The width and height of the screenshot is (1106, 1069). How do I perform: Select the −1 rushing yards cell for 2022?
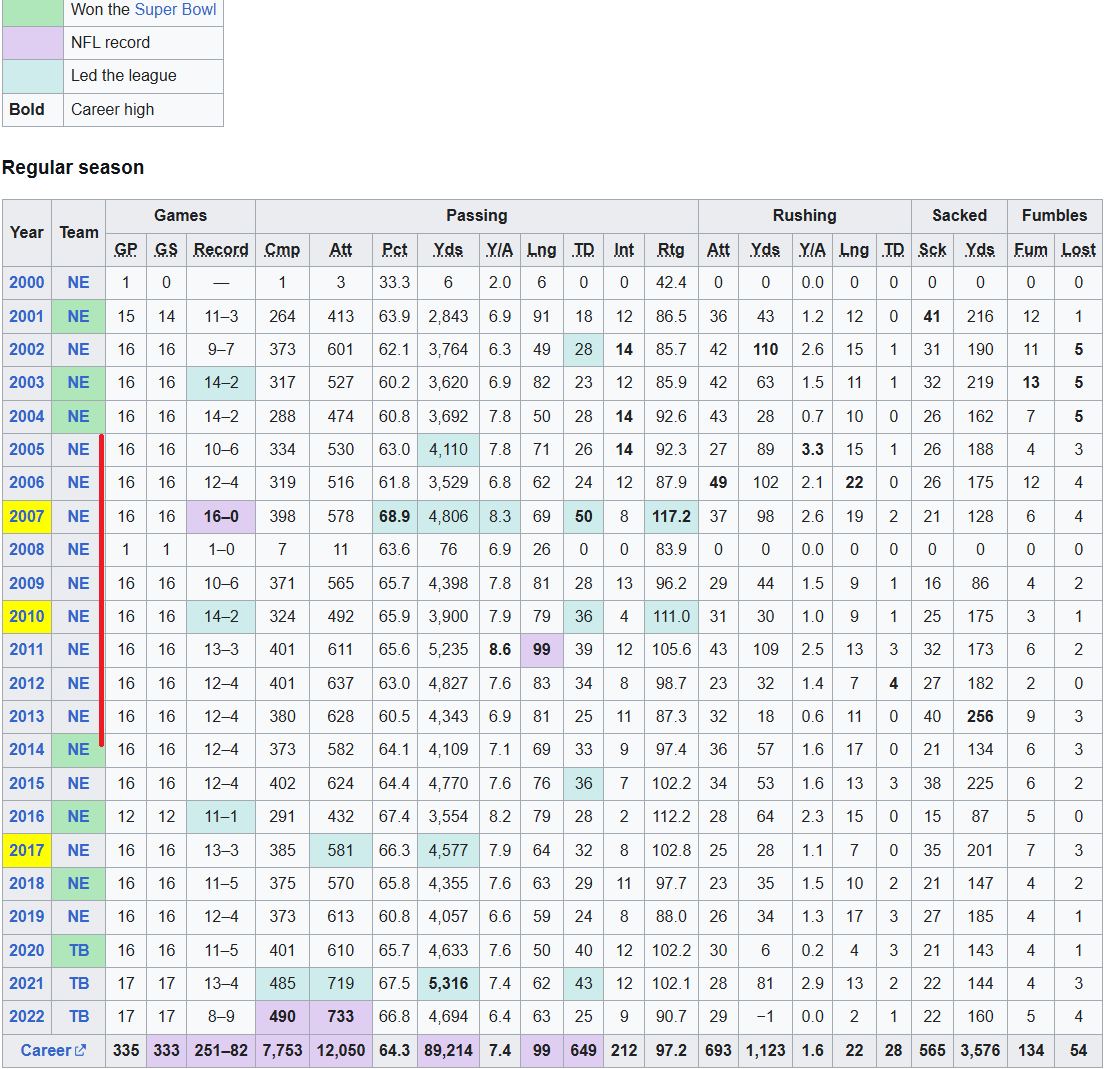765,1017
